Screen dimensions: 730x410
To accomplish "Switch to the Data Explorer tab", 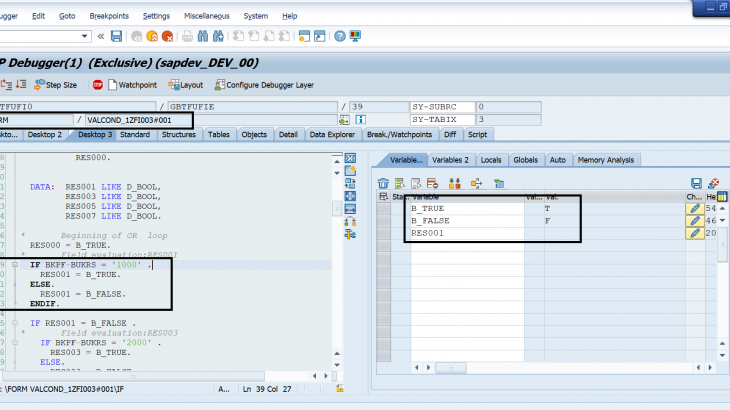I will click(x=332, y=134).
